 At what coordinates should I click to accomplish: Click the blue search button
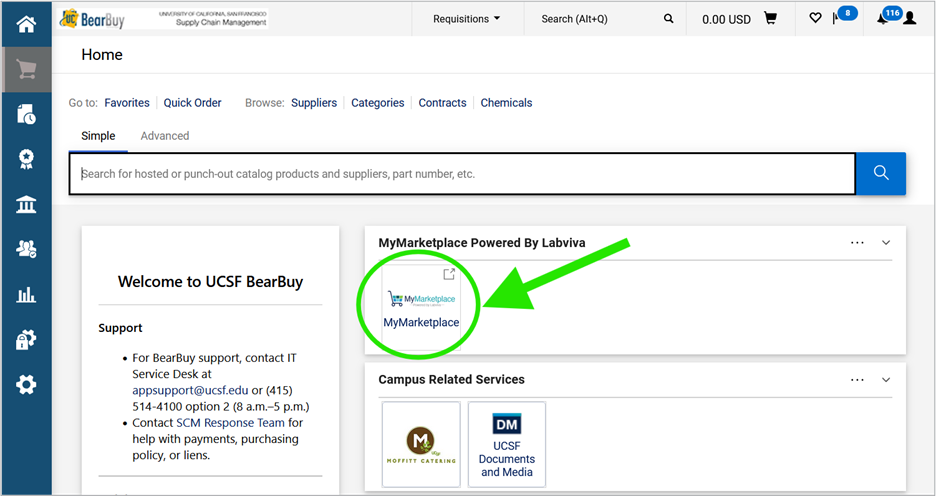click(881, 173)
